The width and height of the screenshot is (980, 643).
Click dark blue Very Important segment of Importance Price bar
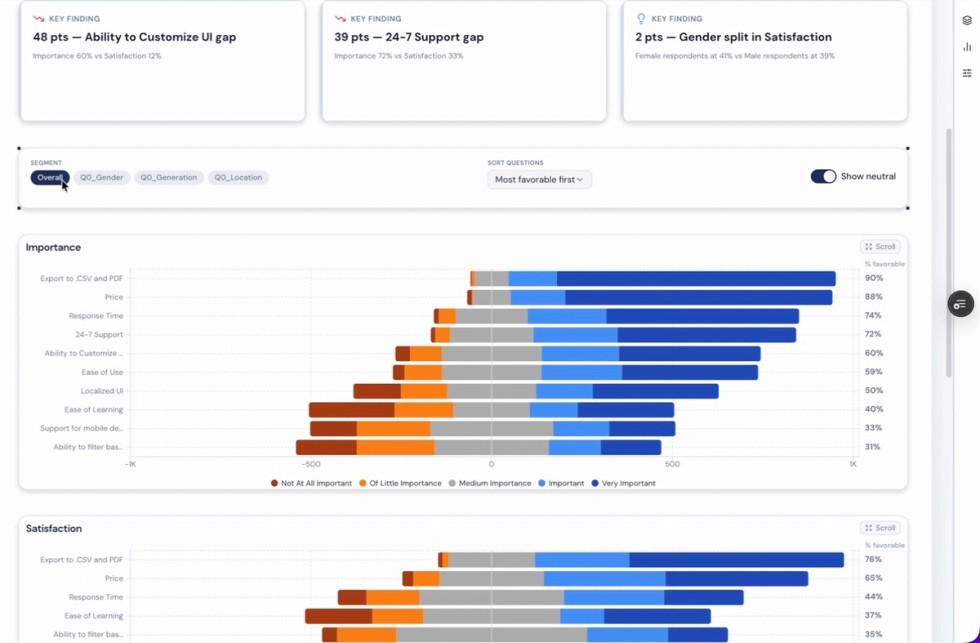(699, 297)
